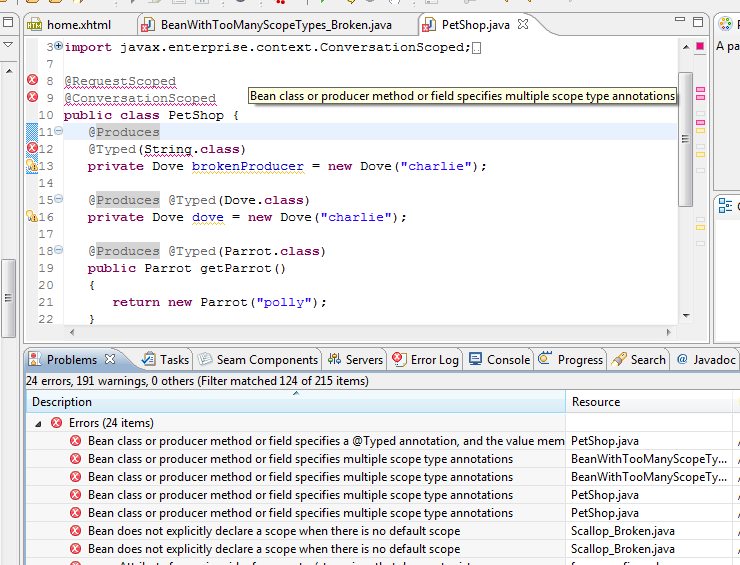
Task: Click the left panel minimize icon
Action: coord(8,22)
